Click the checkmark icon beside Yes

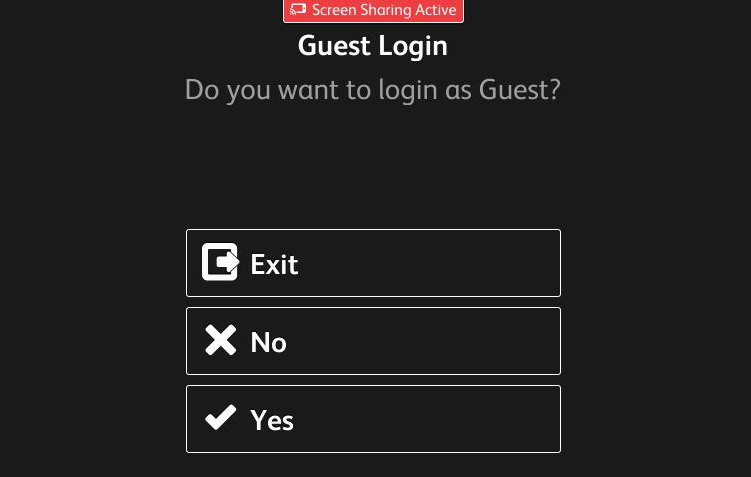221,418
